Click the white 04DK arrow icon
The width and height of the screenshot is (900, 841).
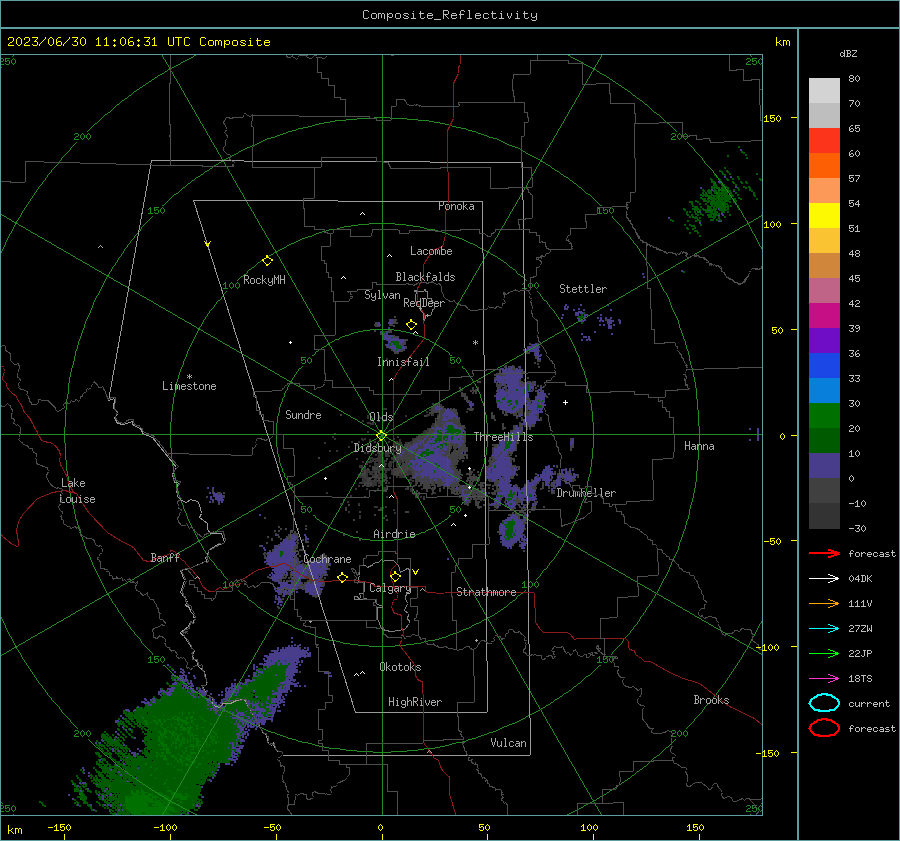click(824, 579)
